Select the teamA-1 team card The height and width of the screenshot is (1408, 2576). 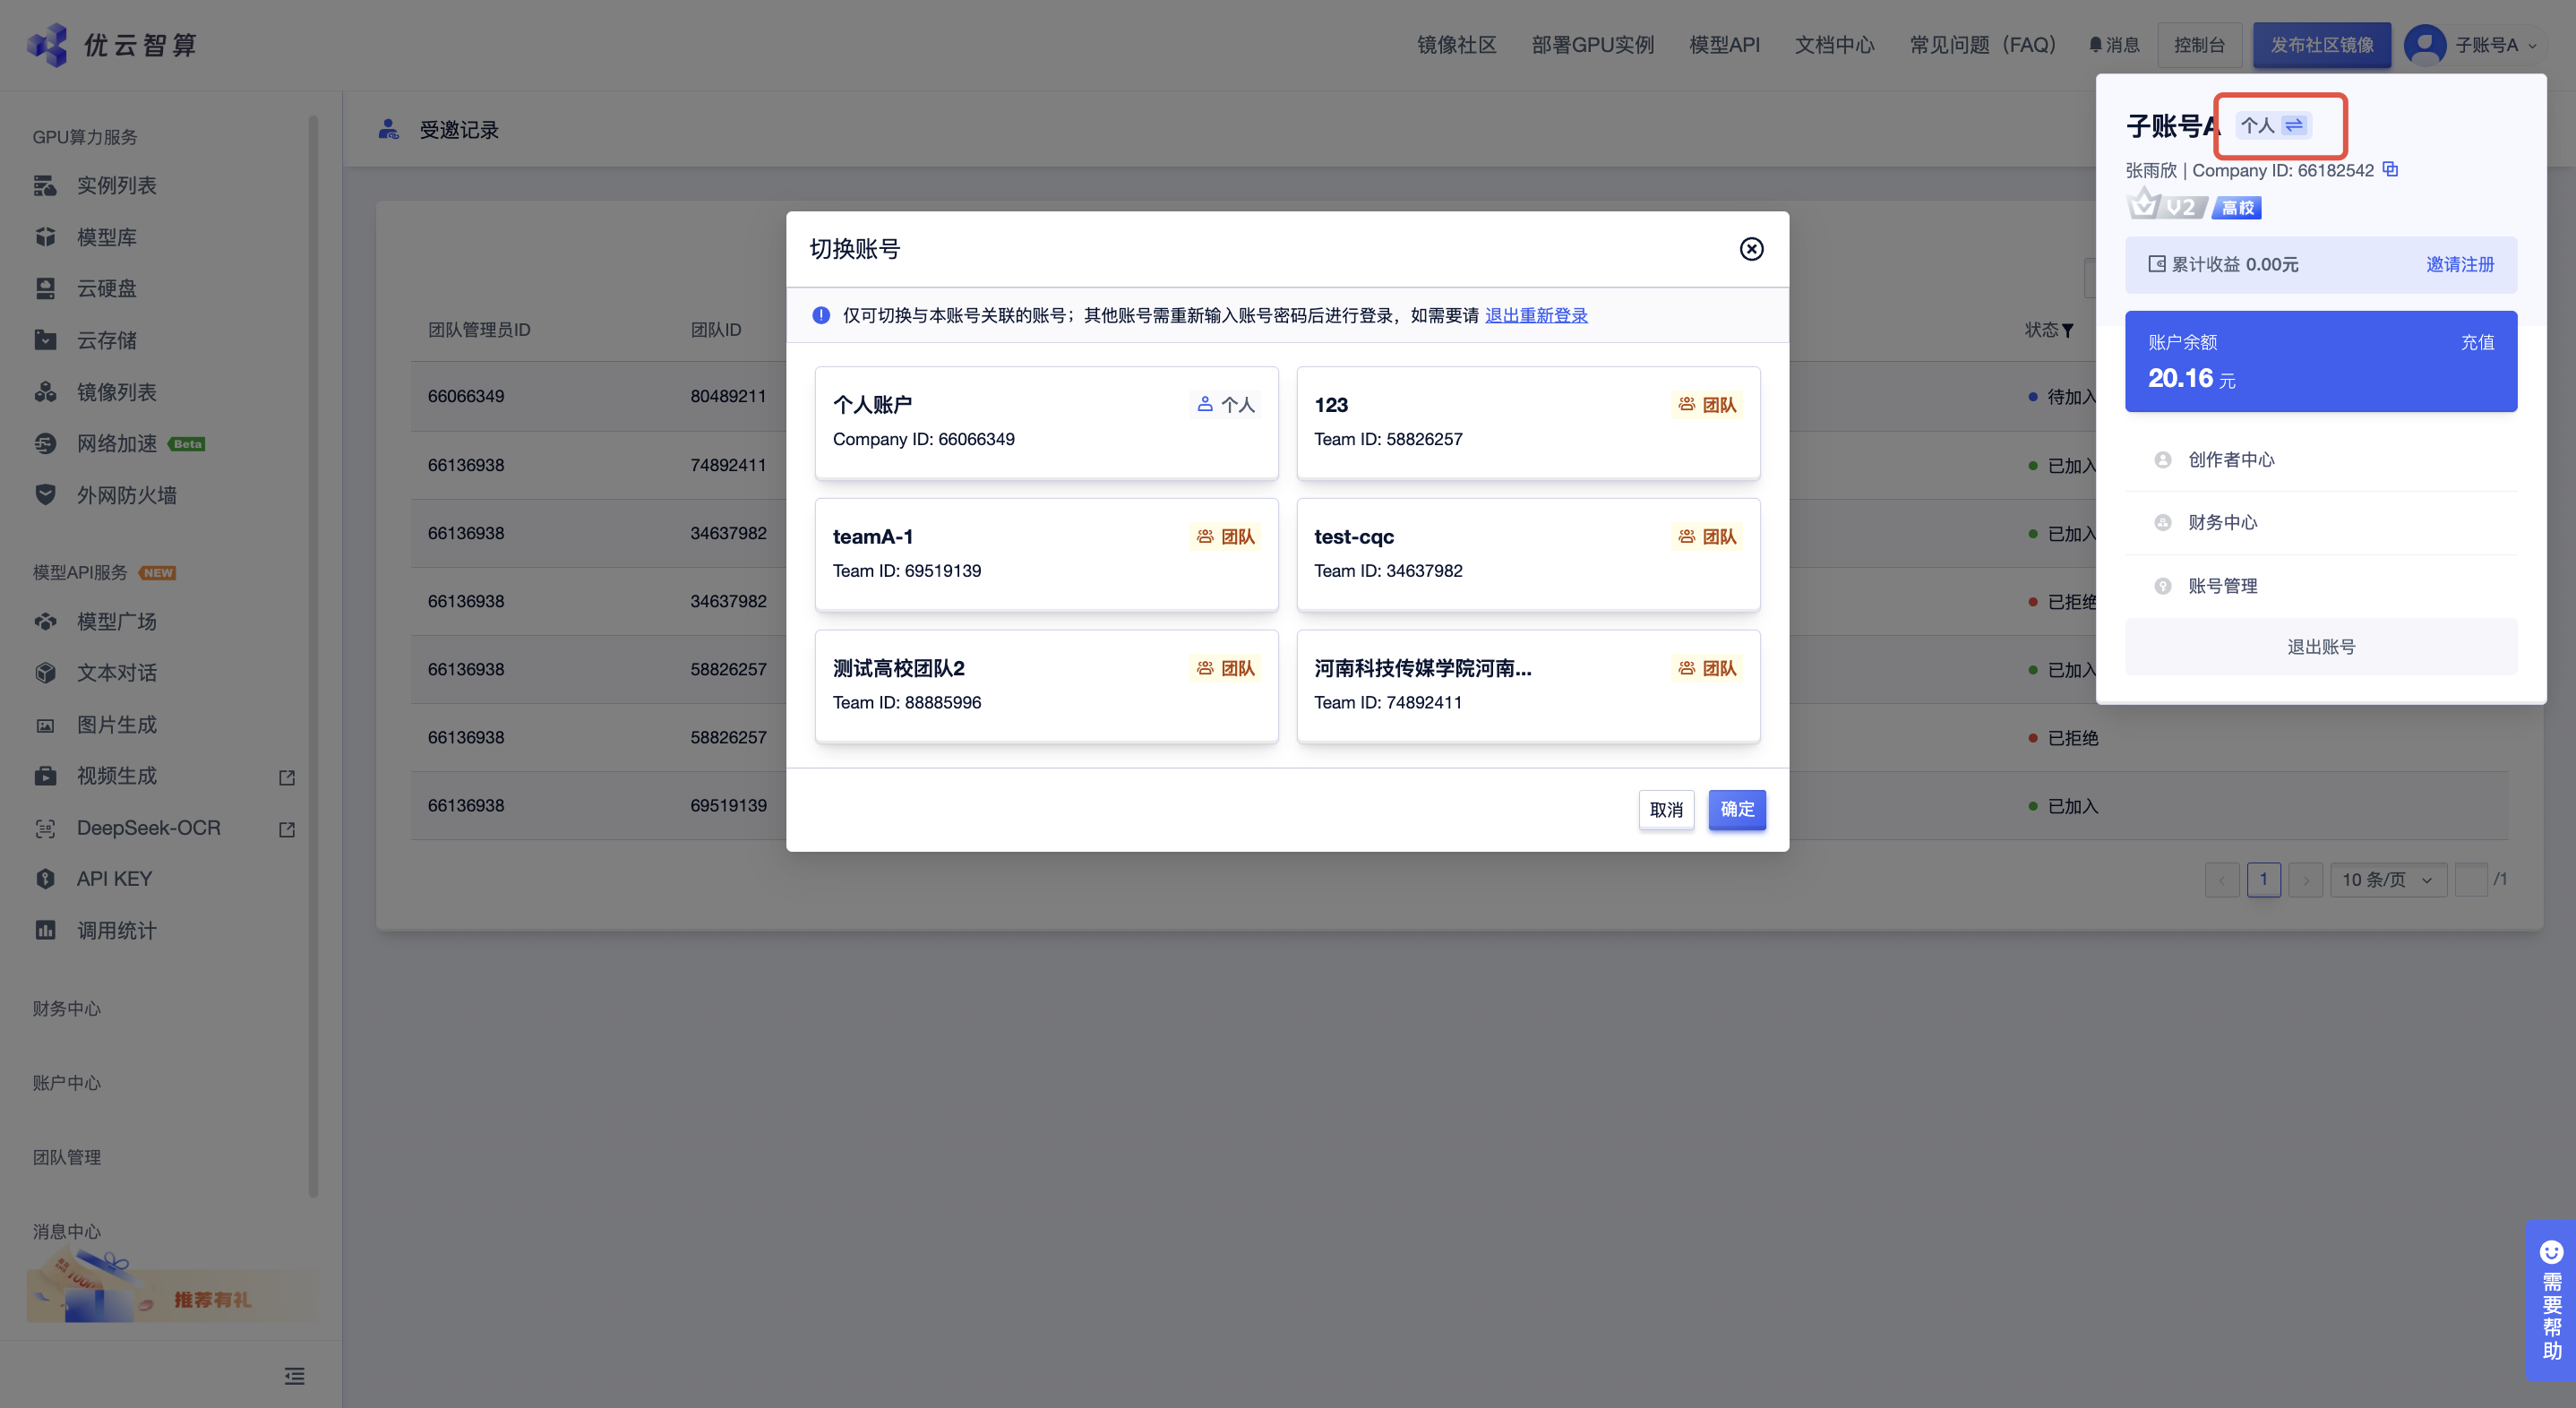click(1045, 554)
